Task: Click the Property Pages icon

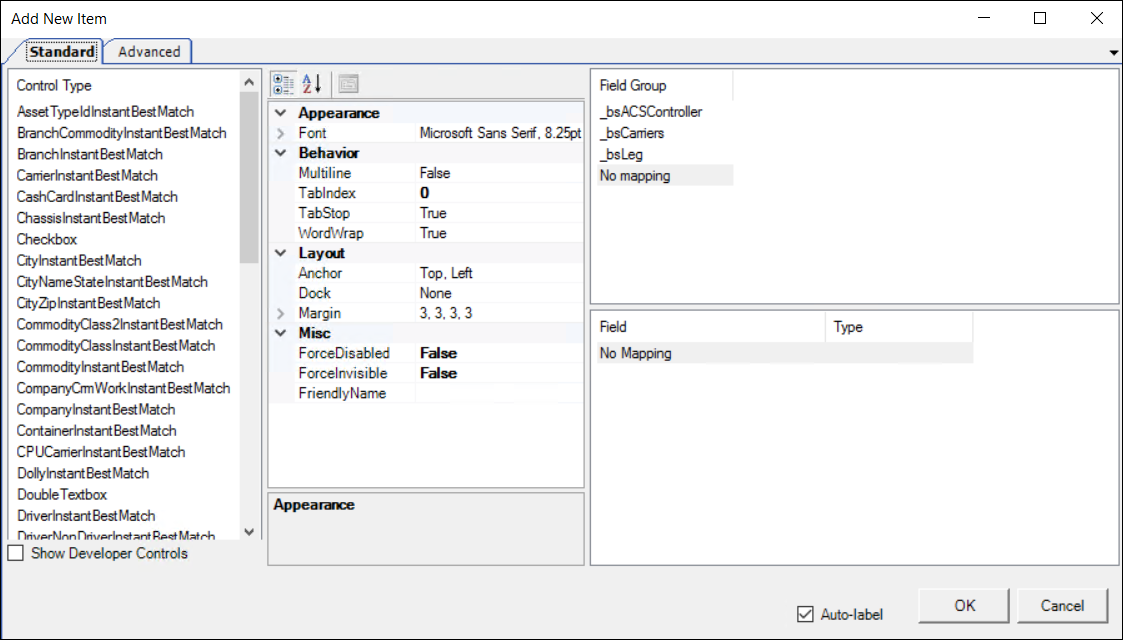Action: (x=348, y=84)
